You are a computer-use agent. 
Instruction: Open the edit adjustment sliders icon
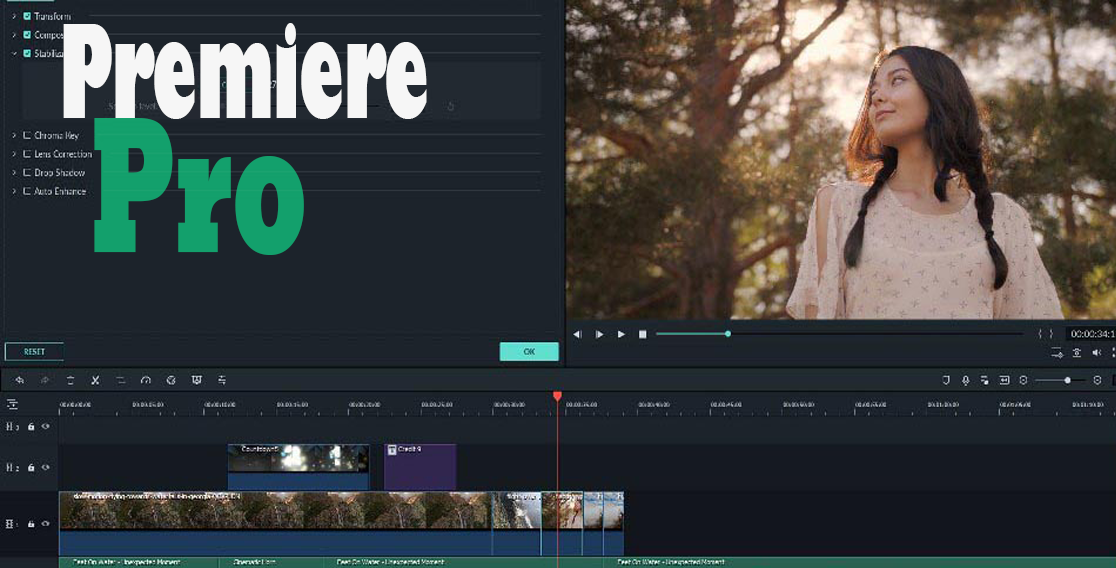tap(222, 381)
